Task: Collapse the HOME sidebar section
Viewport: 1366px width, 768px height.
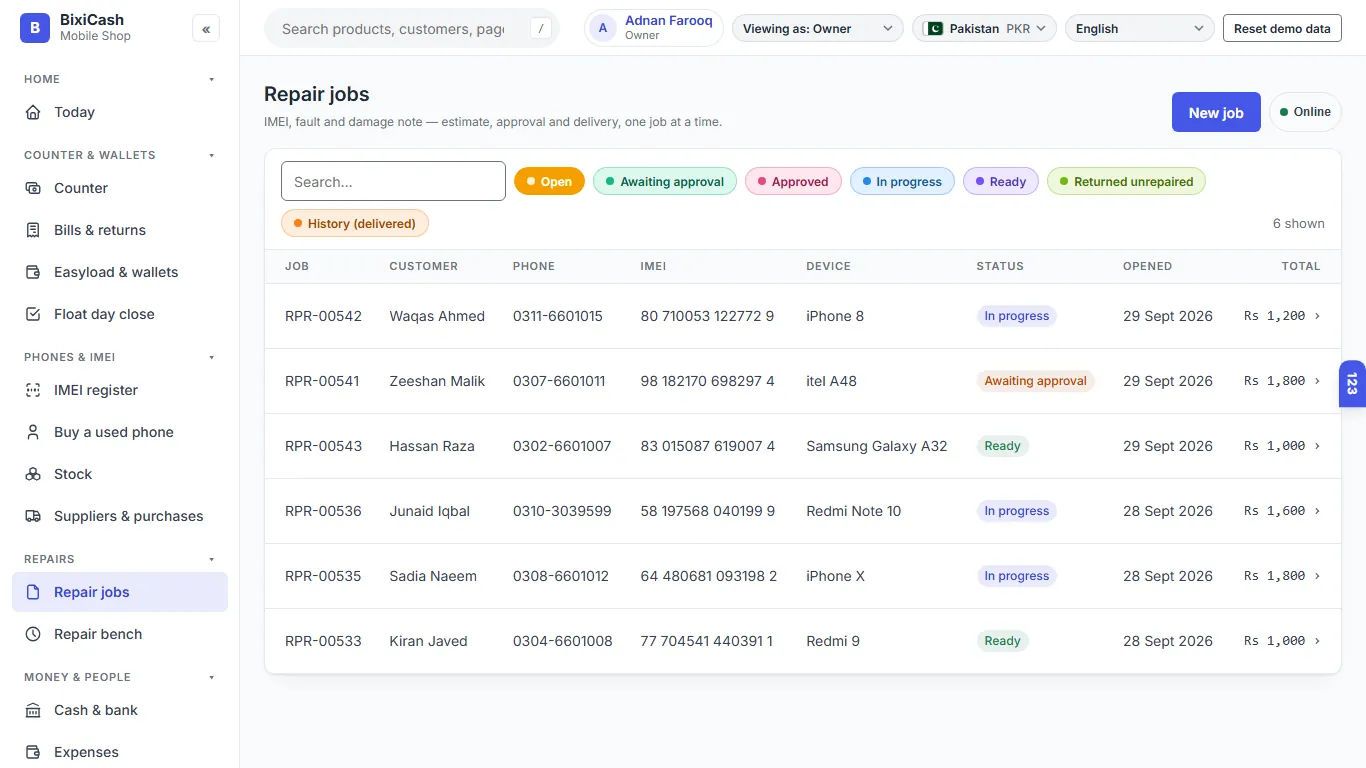Action: coord(211,79)
